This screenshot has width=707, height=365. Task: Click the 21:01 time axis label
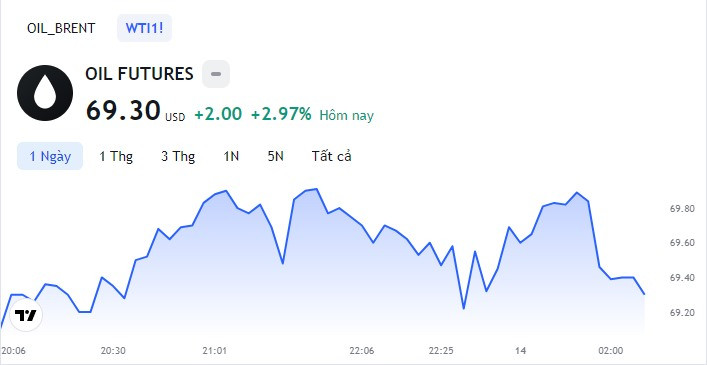coord(215,351)
